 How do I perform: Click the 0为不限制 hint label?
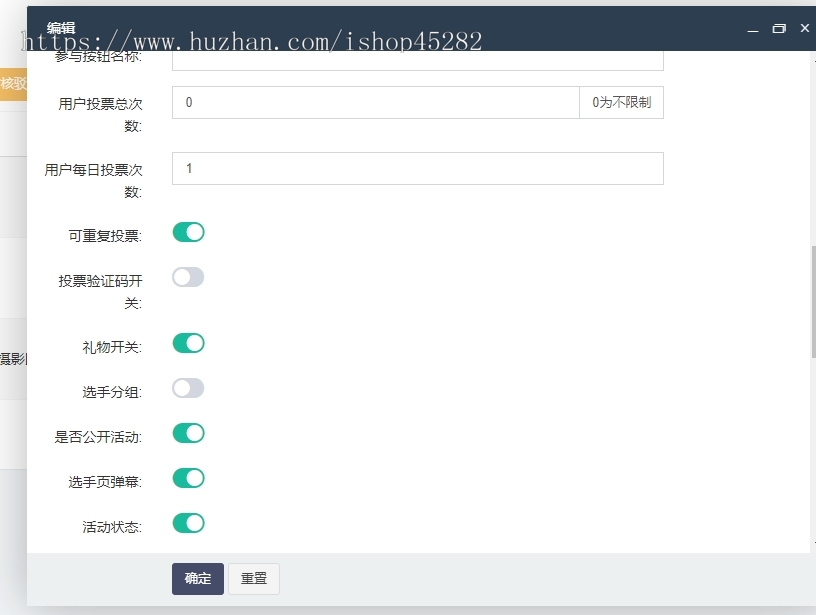pyautogui.click(x=621, y=102)
